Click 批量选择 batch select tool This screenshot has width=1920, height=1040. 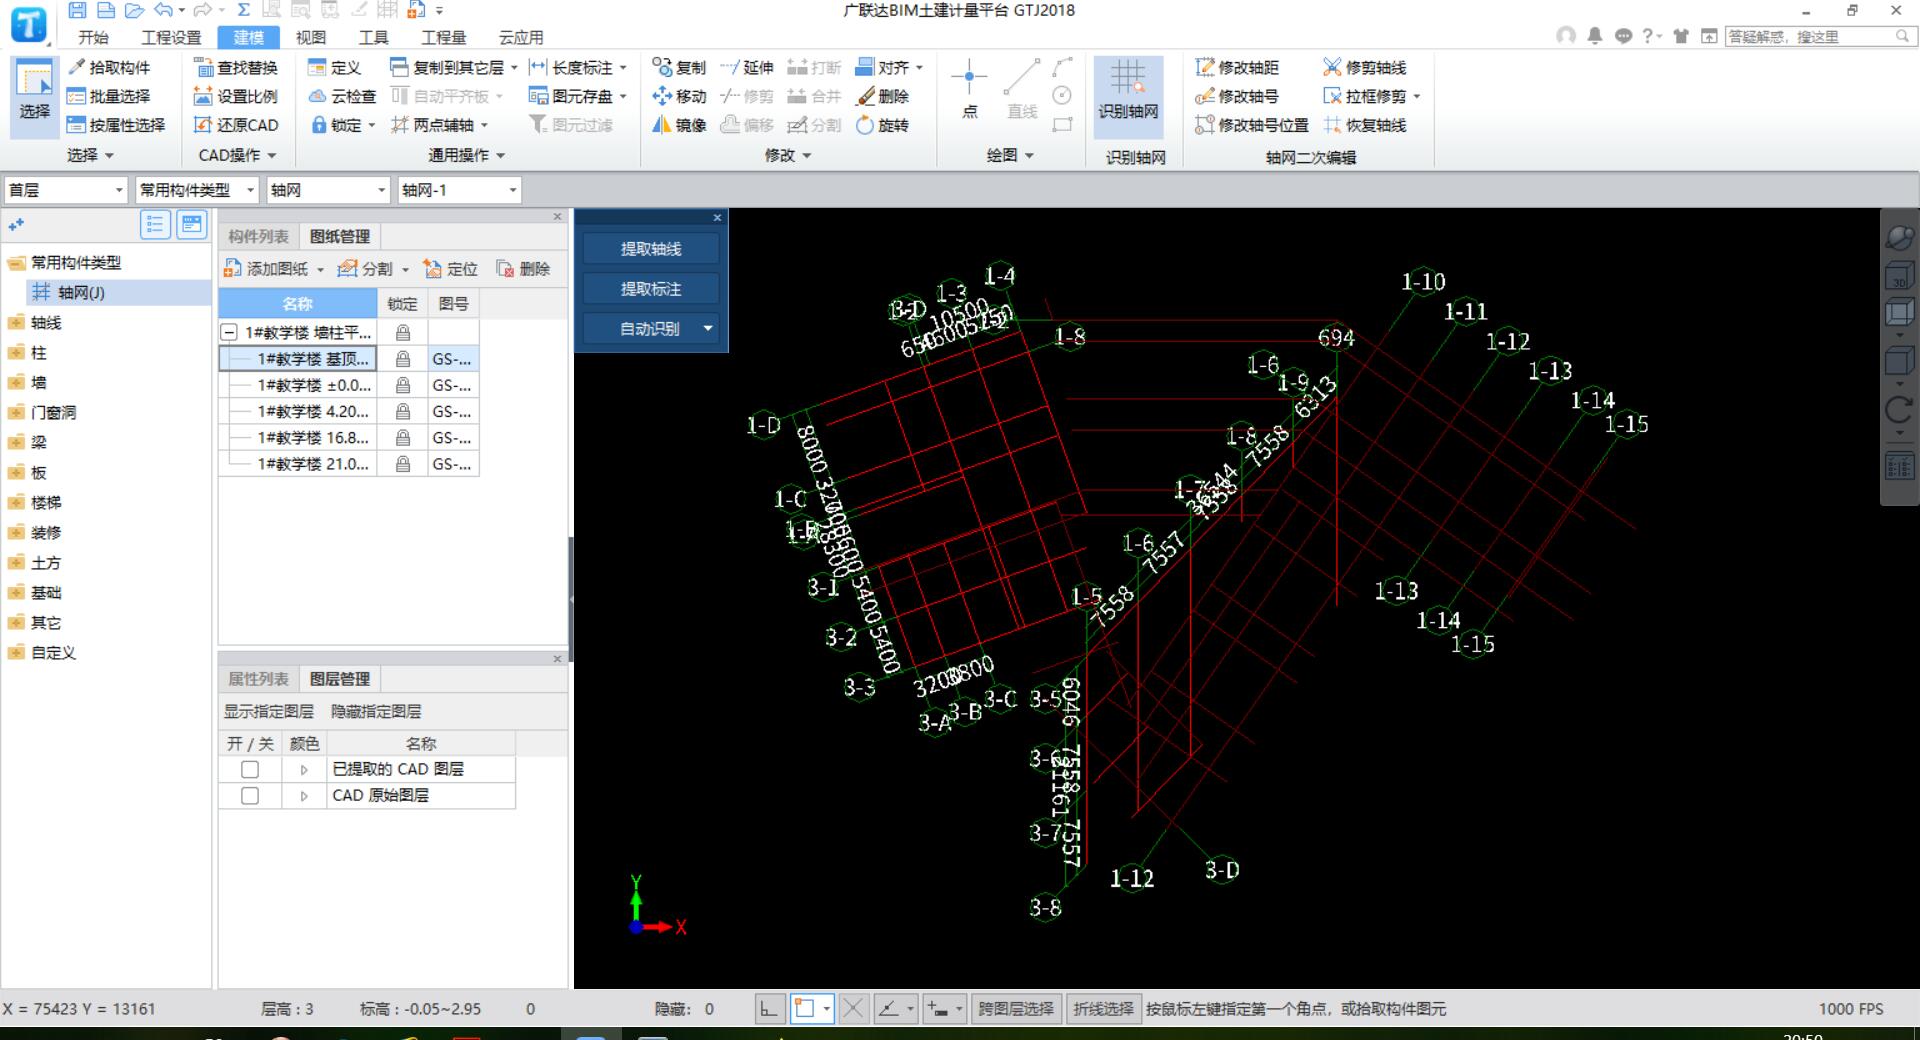tap(109, 97)
